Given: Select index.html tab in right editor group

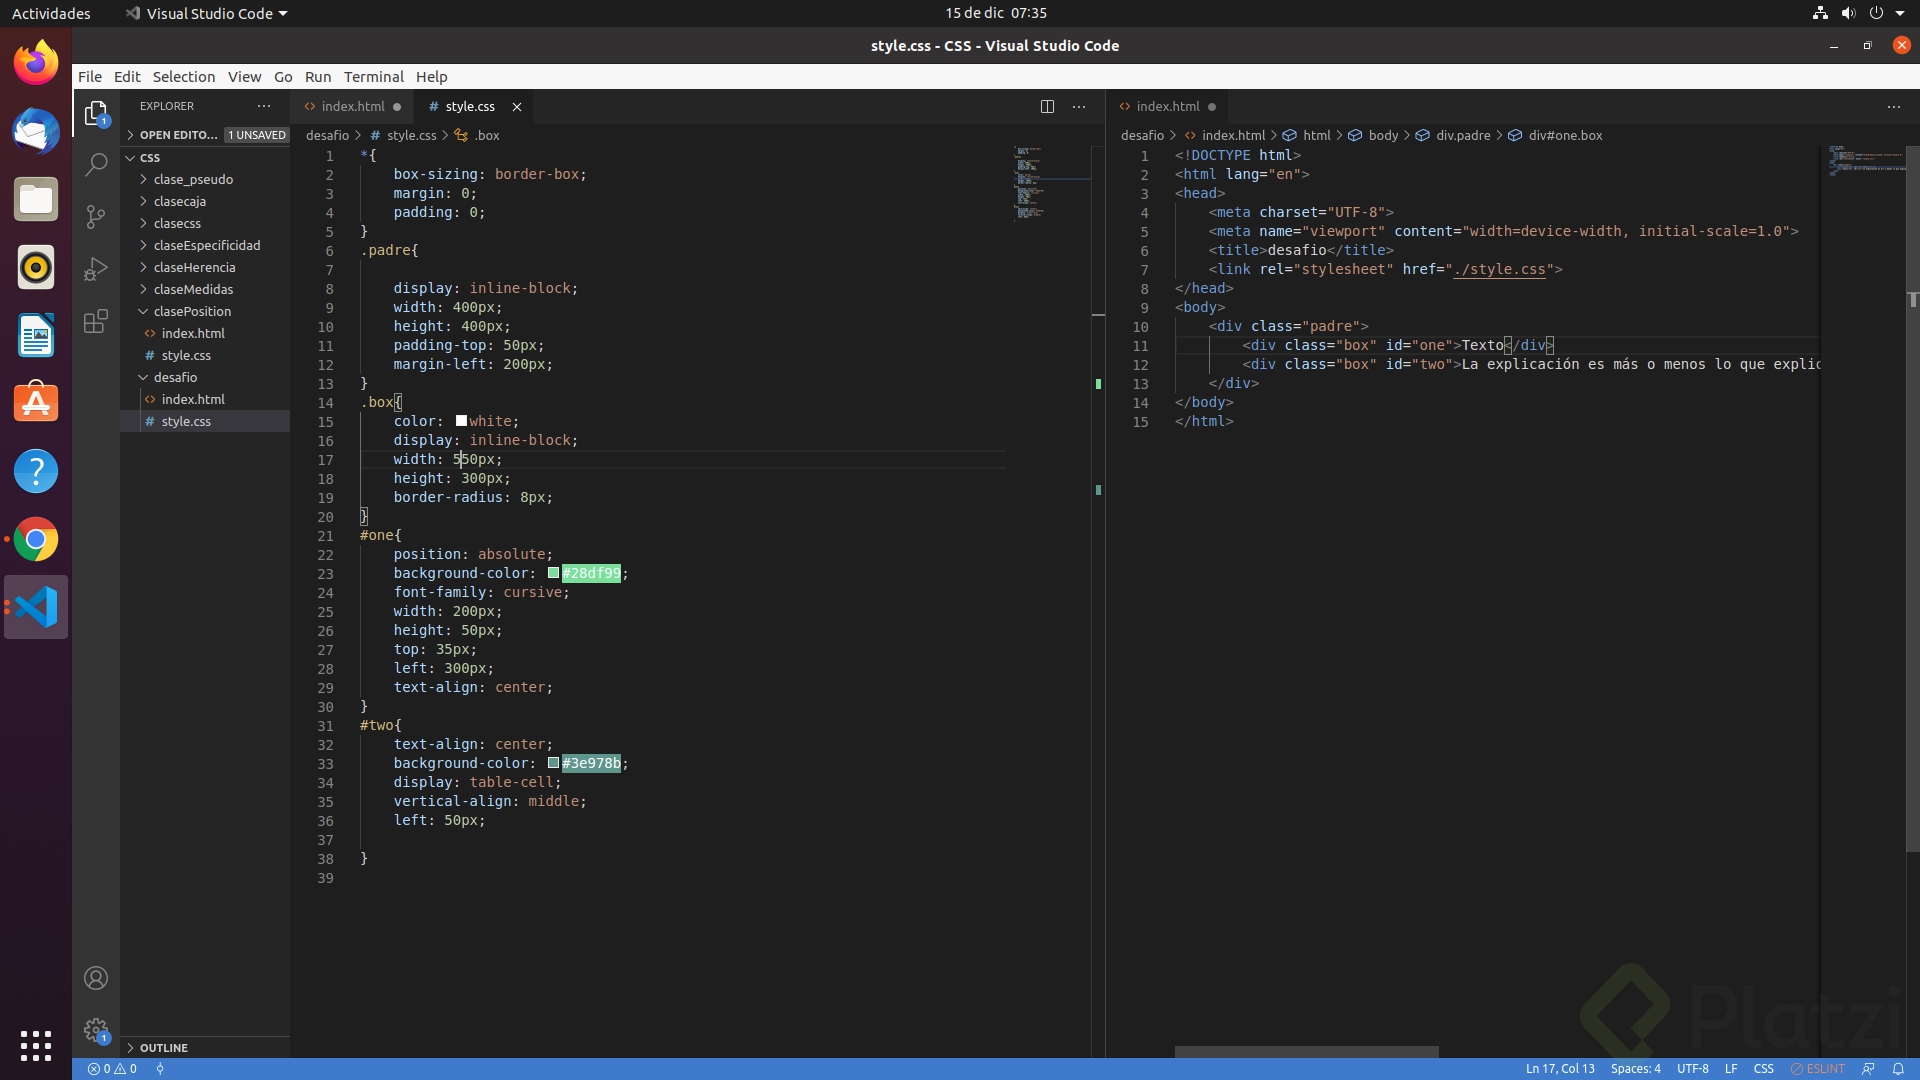Looking at the screenshot, I should tap(1168, 106).
